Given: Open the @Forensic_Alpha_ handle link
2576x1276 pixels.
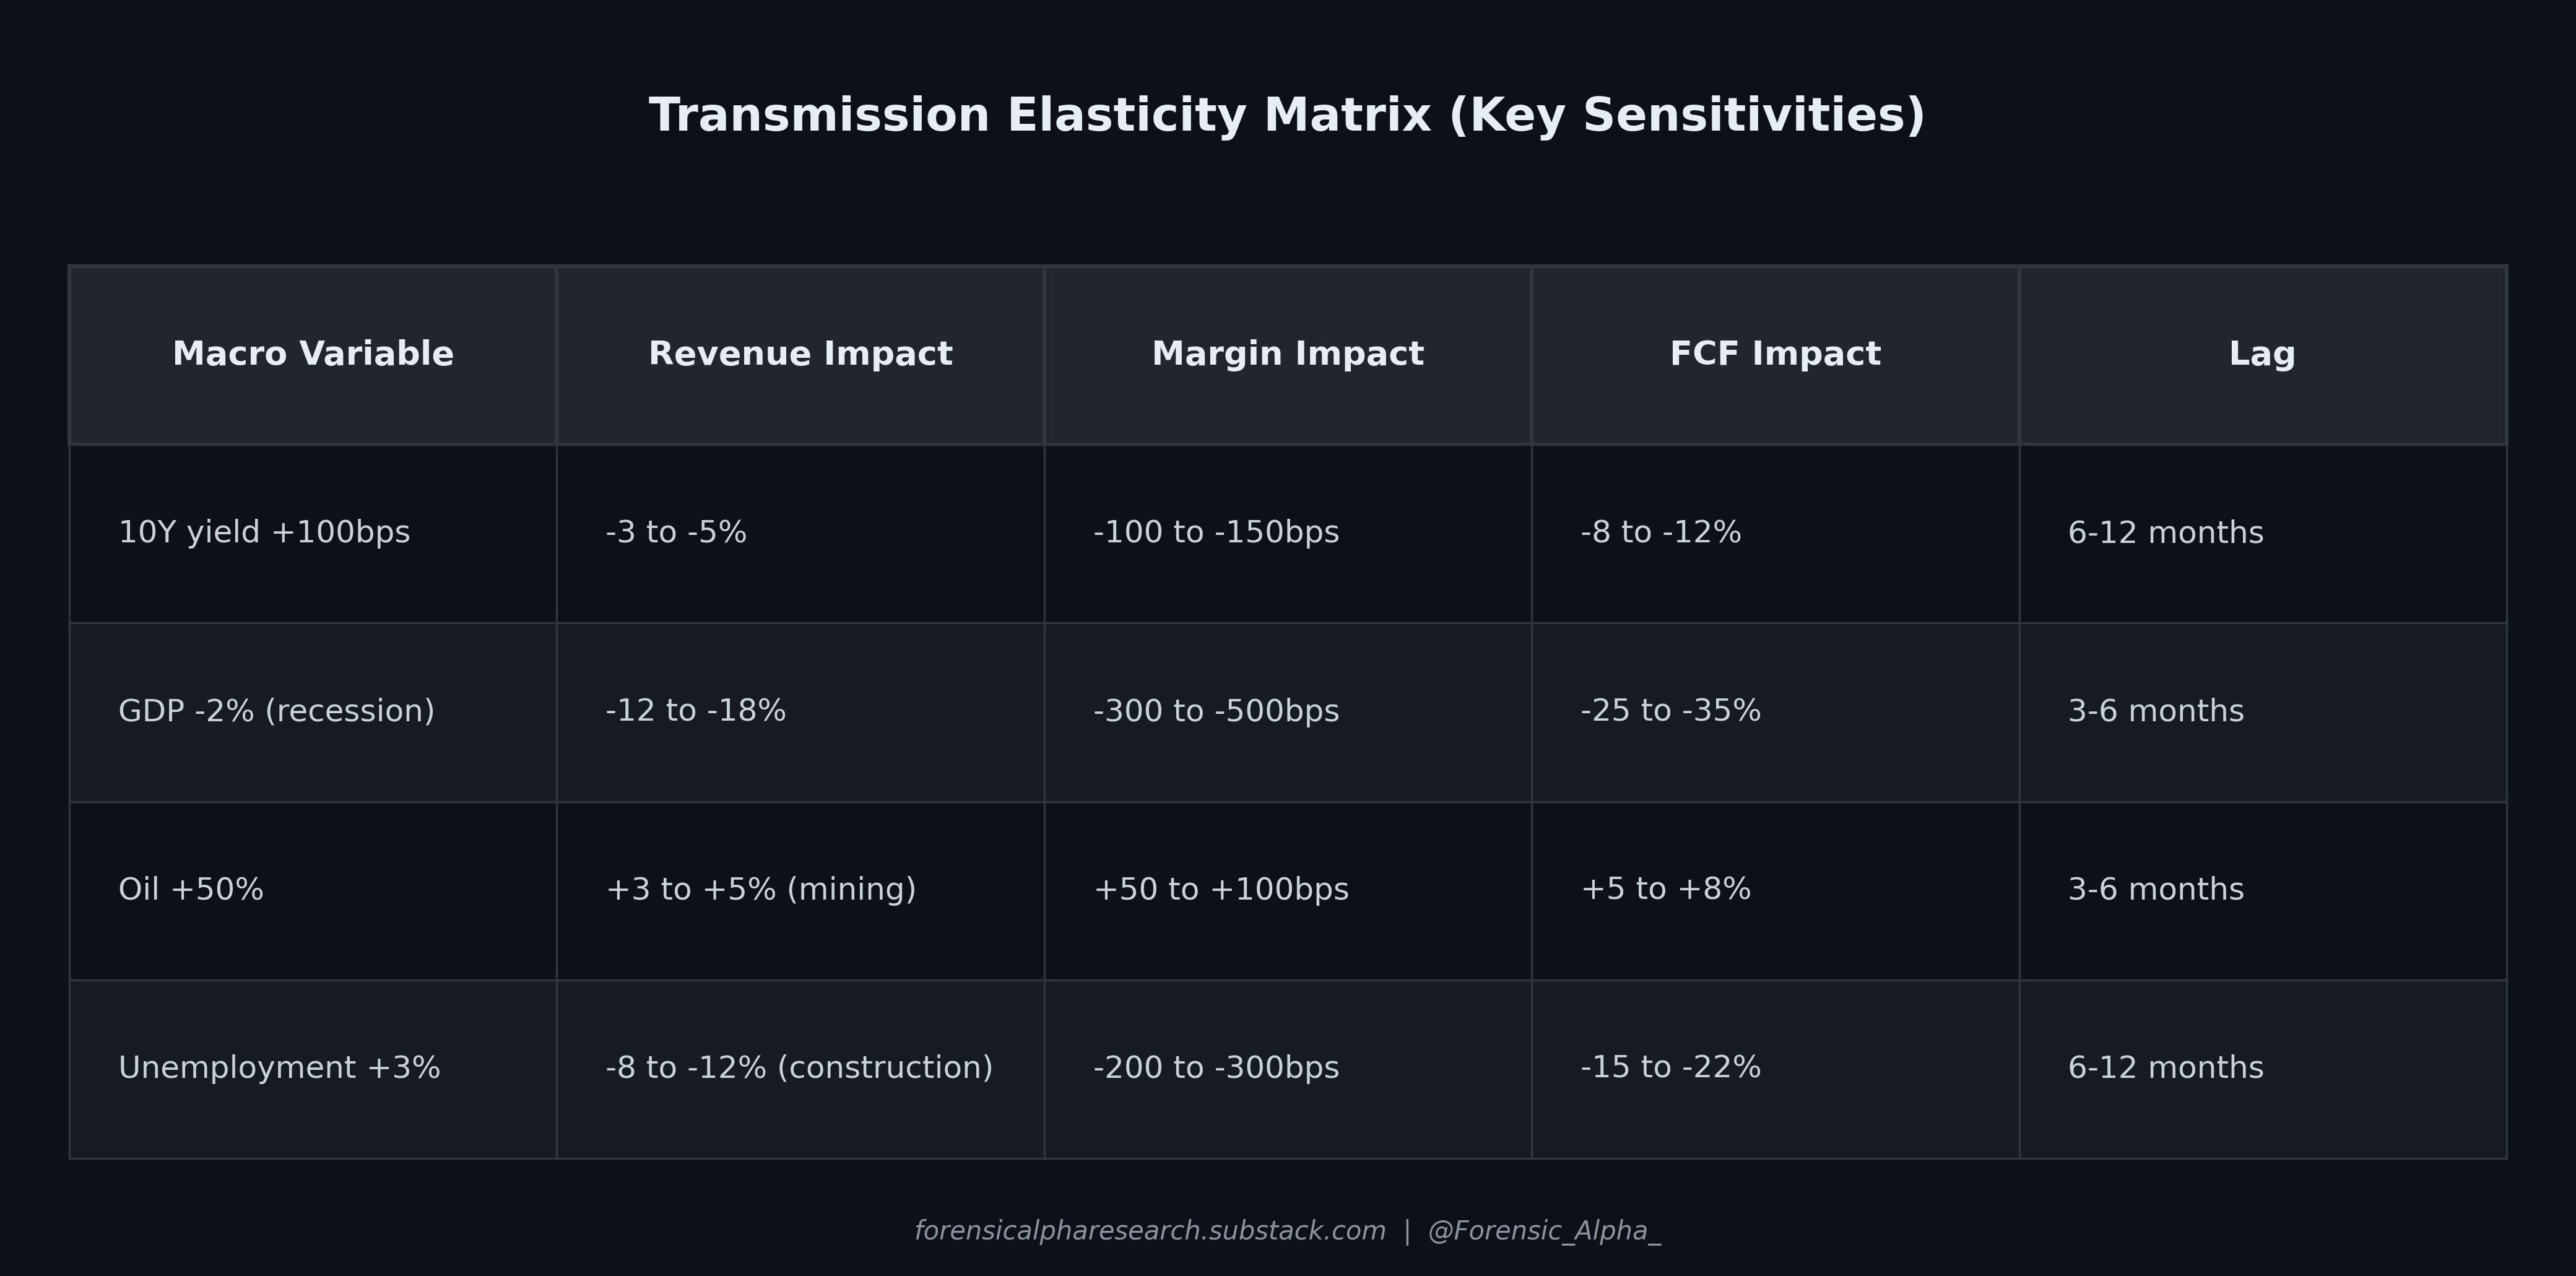Looking at the screenshot, I should click(1544, 1232).
